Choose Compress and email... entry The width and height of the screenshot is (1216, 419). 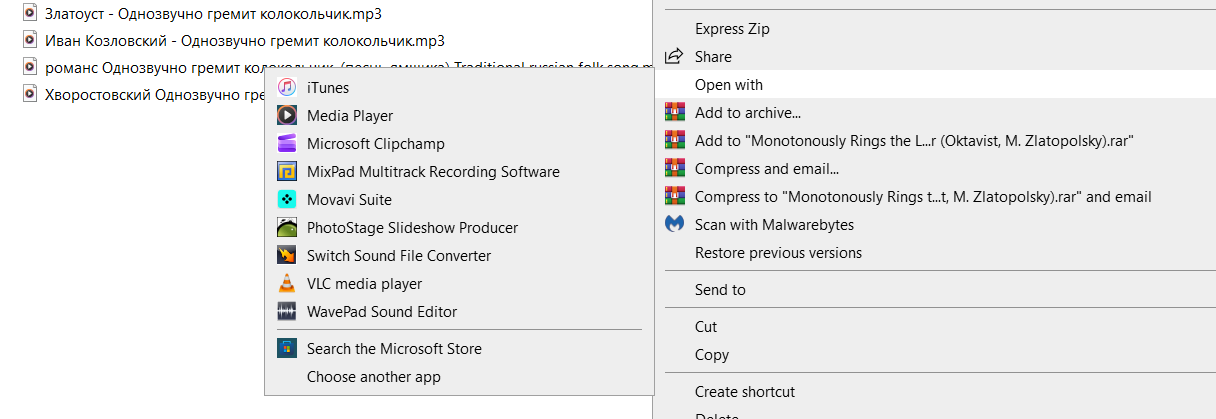tap(766, 169)
